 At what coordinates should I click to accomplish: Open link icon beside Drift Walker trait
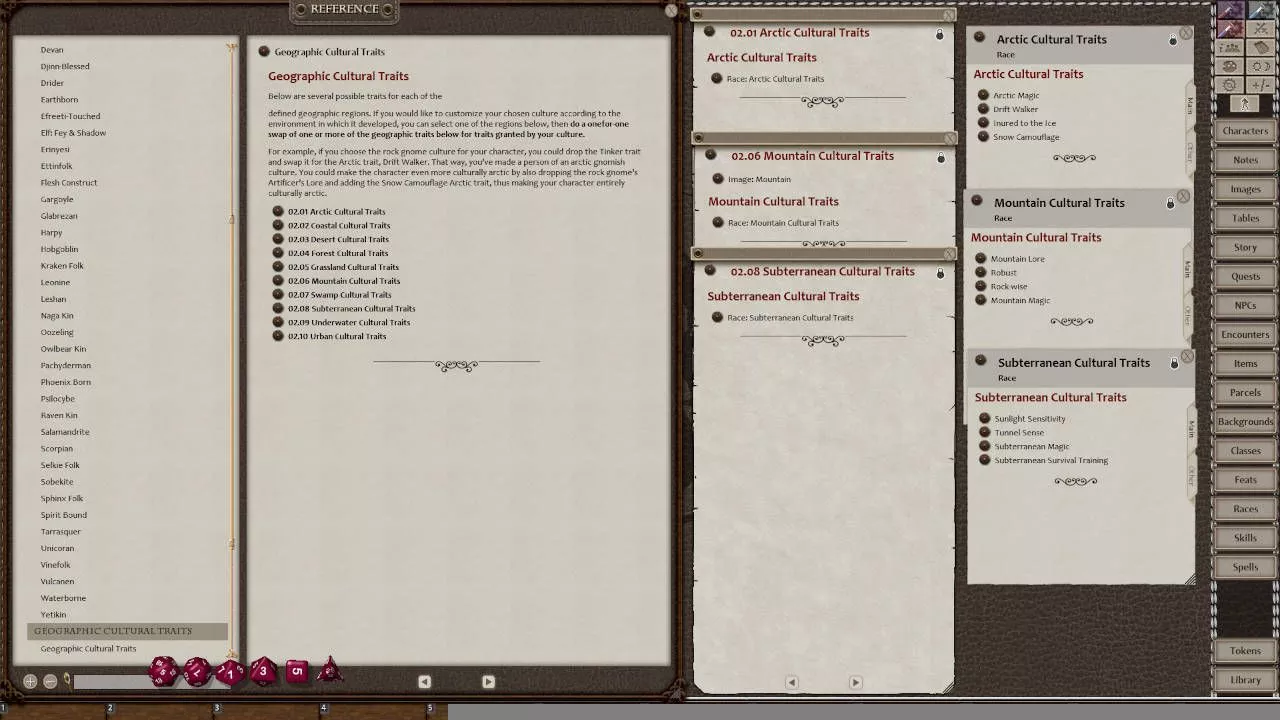coord(983,109)
